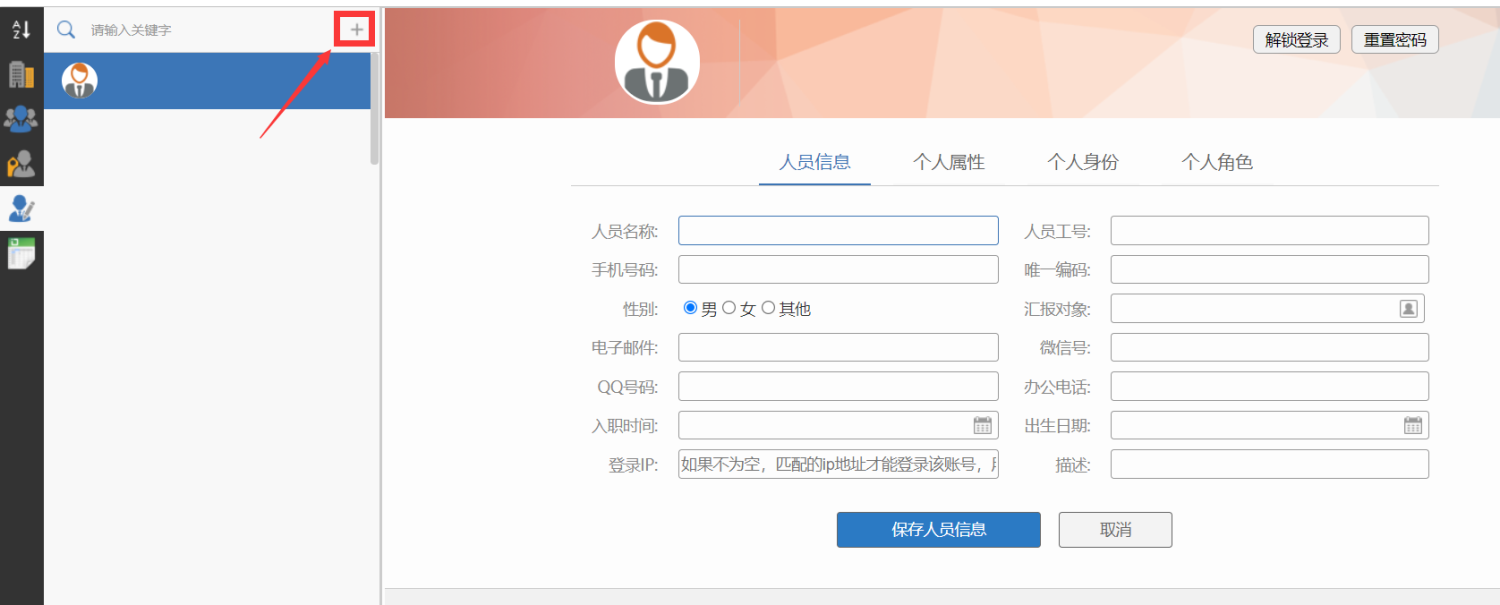
Task: Select the 男 radio button
Action: 690,308
